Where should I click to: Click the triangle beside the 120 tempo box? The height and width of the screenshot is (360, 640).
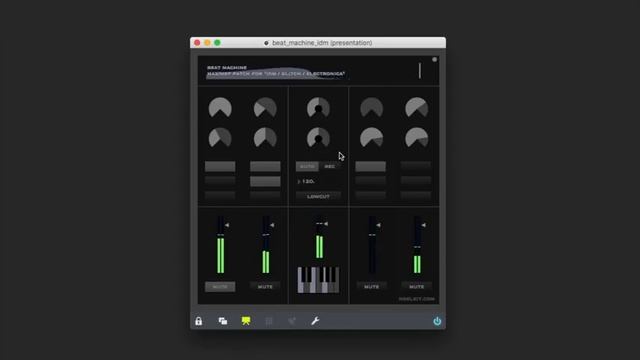(x=299, y=181)
